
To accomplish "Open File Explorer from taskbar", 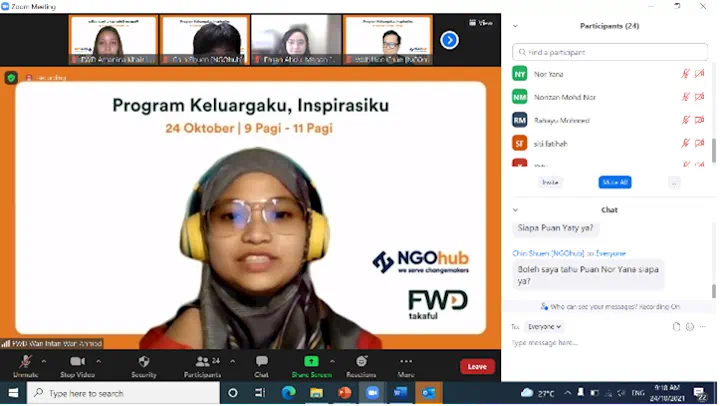I will (316, 393).
